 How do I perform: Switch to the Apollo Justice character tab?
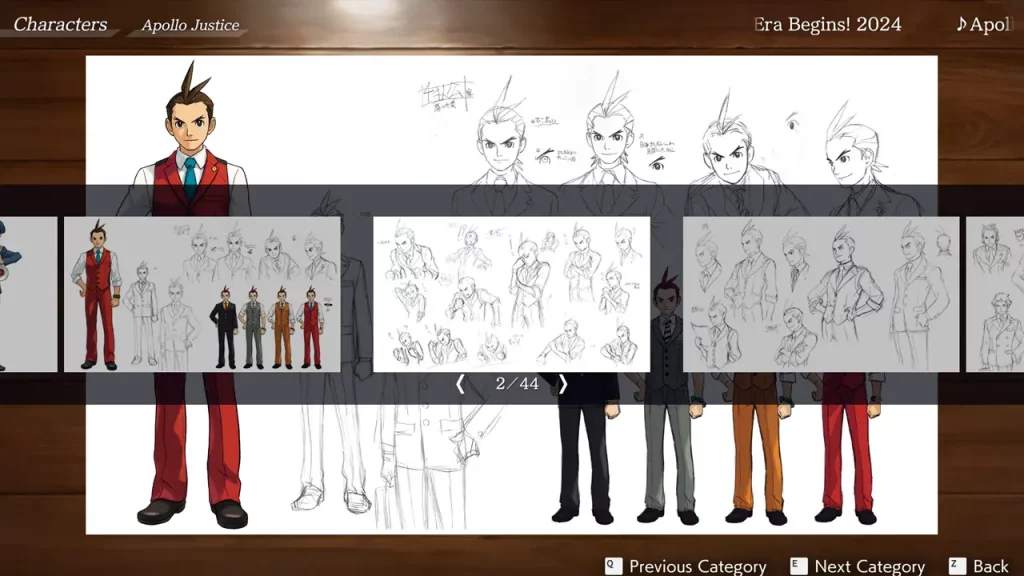[191, 25]
